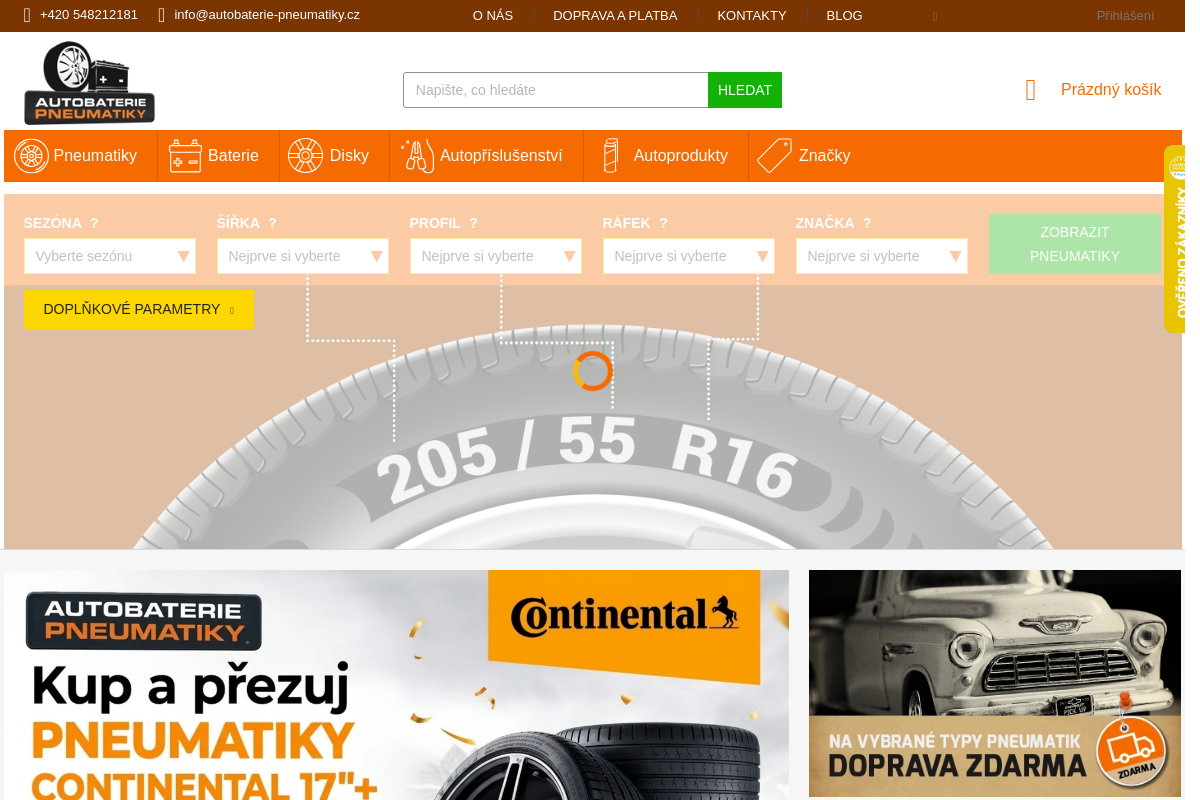The image size is (1200, 800).
Task: Click the phone number +420 548212181
Action: pos(89,15)
